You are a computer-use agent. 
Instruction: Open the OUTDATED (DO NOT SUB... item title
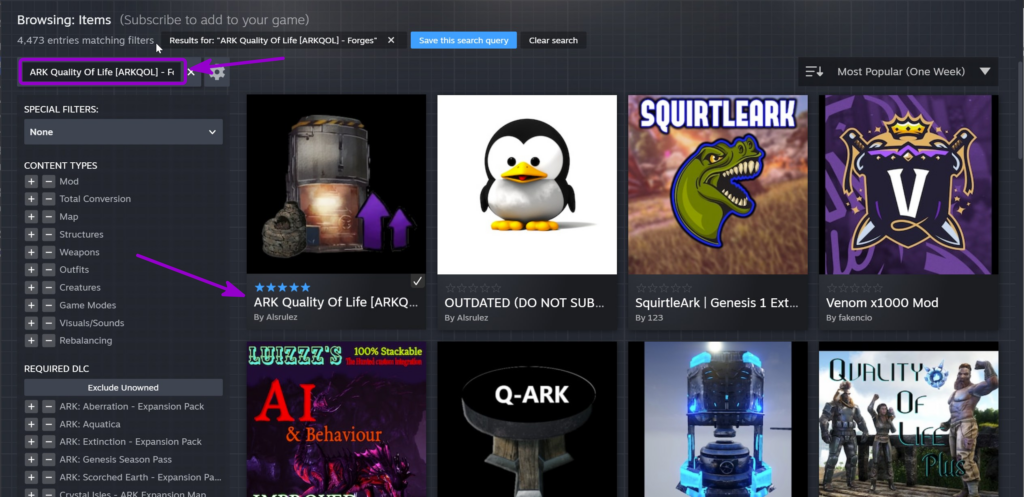click(524, 302)
